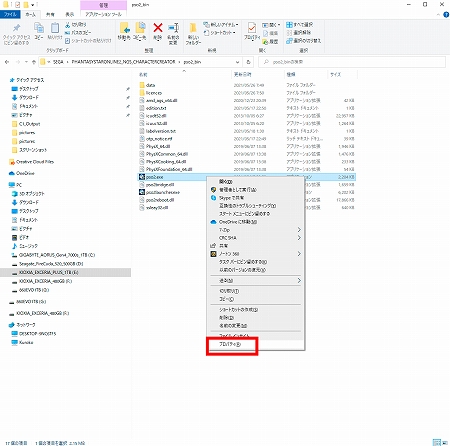
Task: Click the Rename icon in the ribbon
Action: (x=173, y=28)
